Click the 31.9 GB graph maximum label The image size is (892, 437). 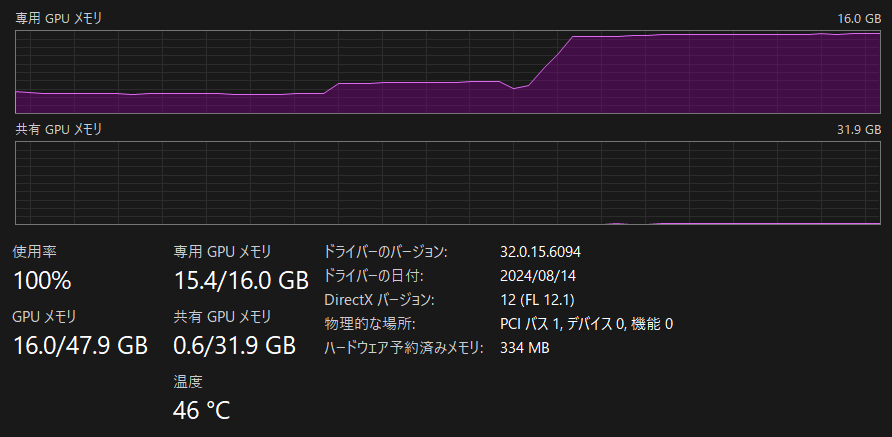(860, 130)
